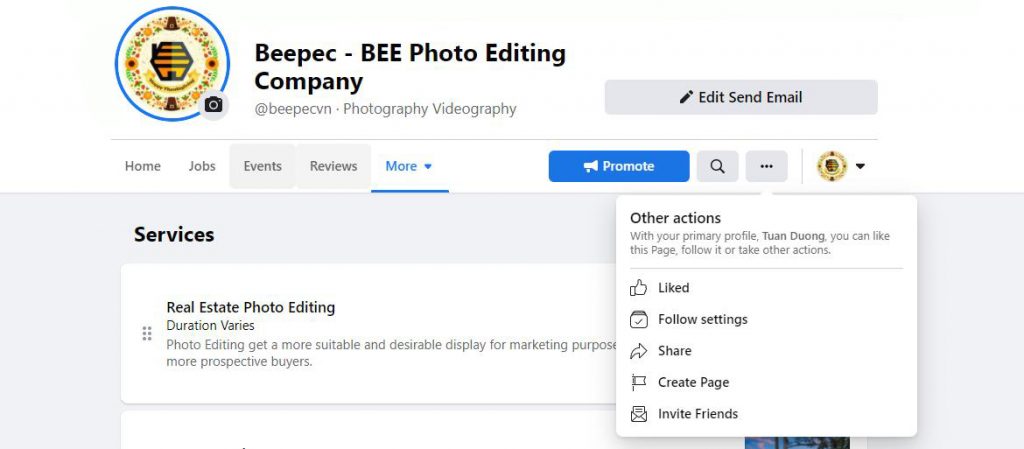Click the blue Promote button
The height and width of the screenshot is (449, 1024).
[618, 166]
